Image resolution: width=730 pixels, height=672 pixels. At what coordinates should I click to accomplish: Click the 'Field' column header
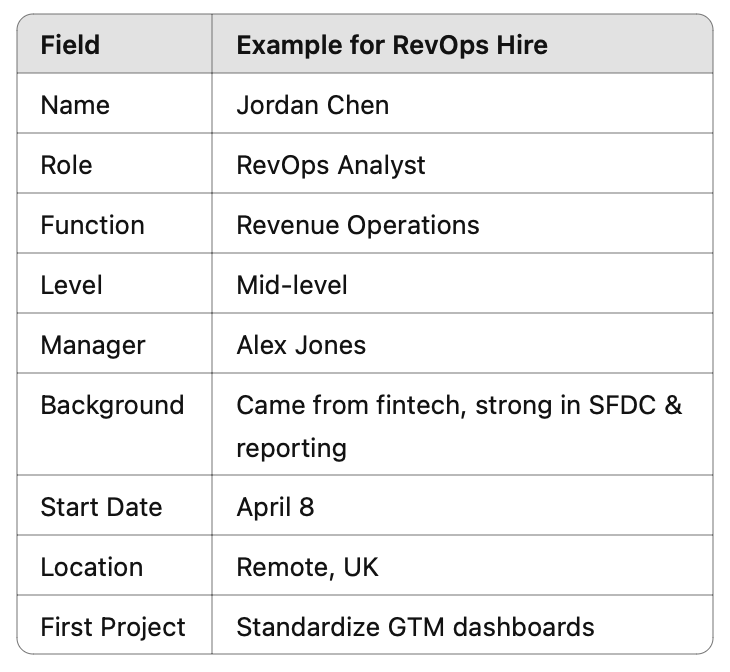[114, 44]
